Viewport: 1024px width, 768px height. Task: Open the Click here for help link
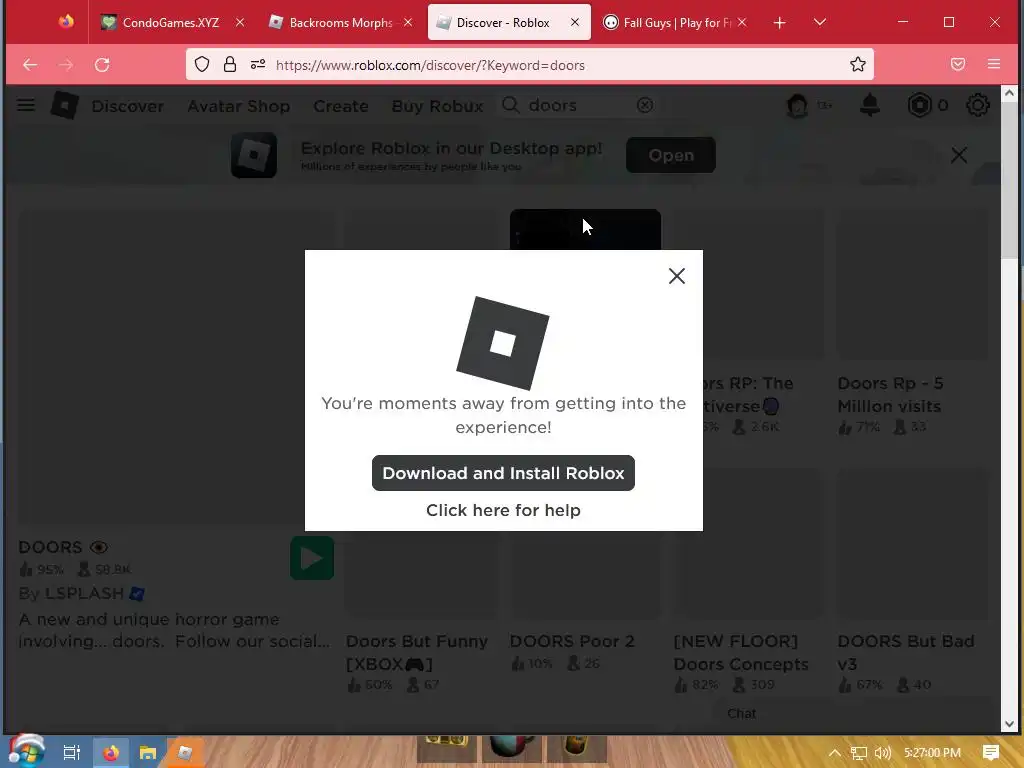pos(503,510)
